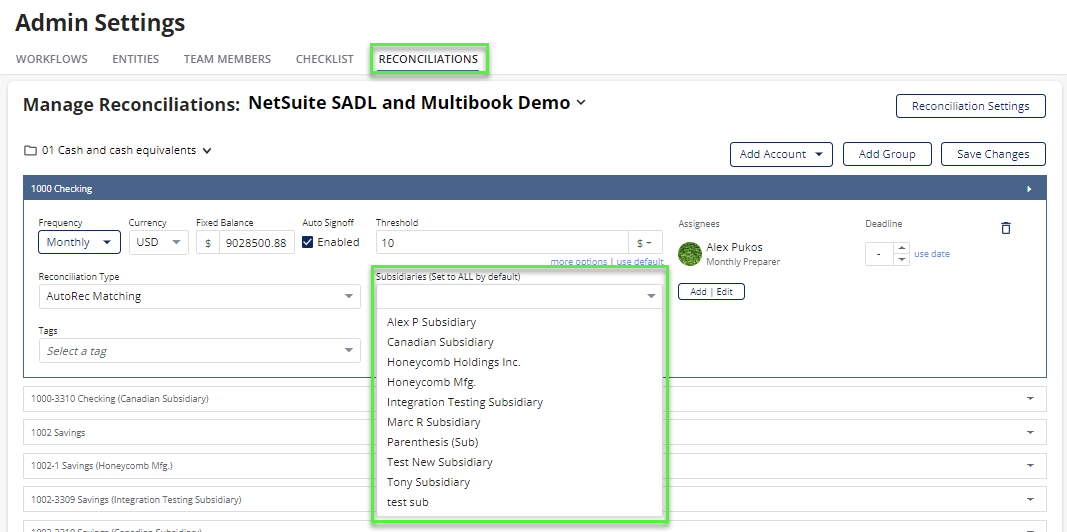Decrease deadline with the down stepper arrow
The height and width of the screenshot is (532, 1067).
902,259
